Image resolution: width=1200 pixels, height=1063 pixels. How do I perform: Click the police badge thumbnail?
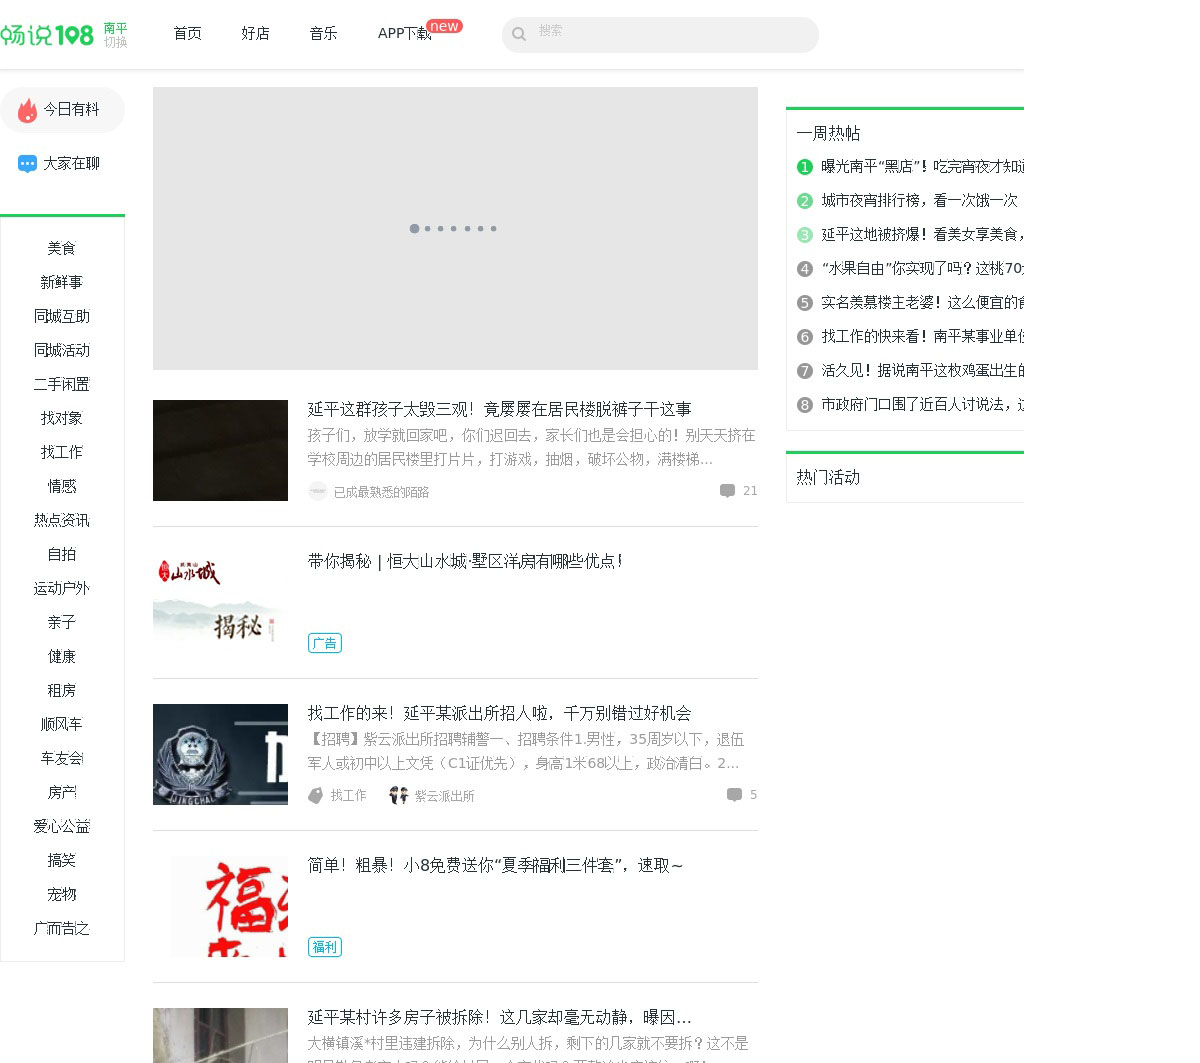[x=220, y=754]
